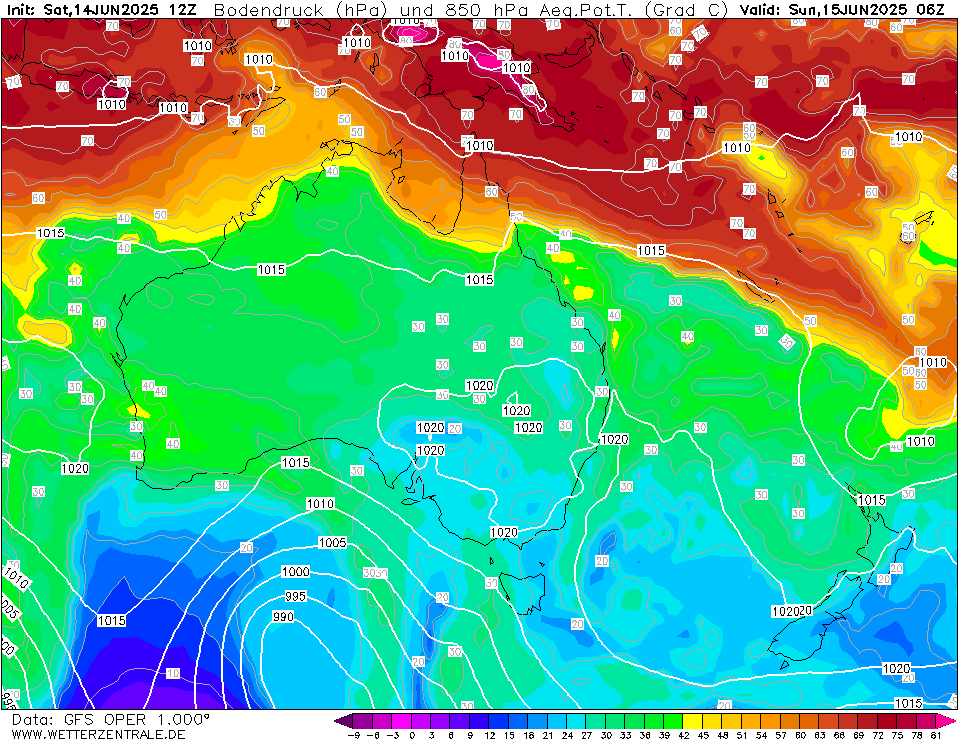Click the 81 value on the legend

(x=936, y=735)
